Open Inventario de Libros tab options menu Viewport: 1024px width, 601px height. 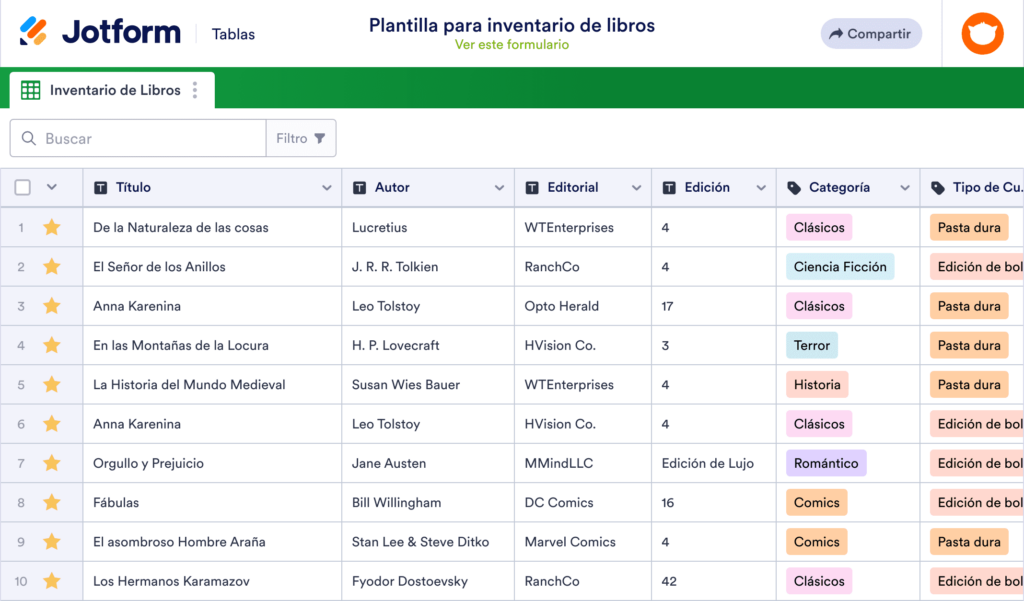coord(195,90)
